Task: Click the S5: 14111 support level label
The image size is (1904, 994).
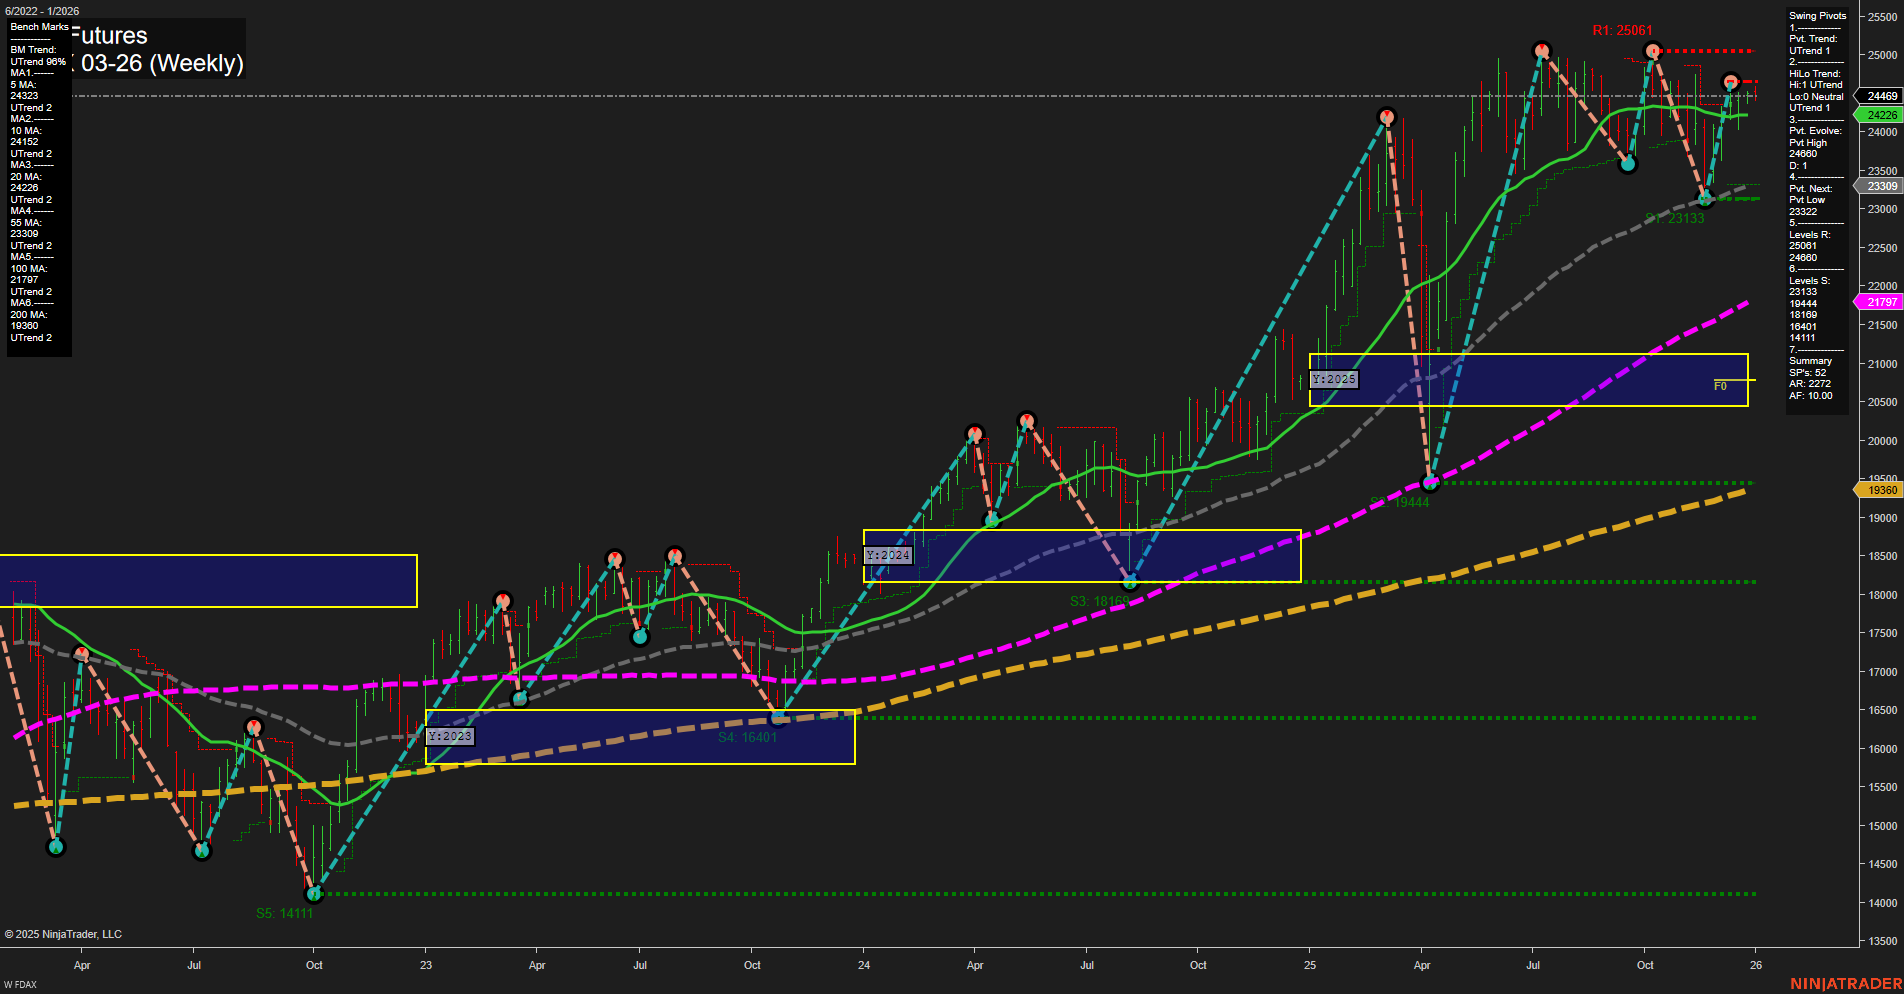Action: [x=286, y=912]
